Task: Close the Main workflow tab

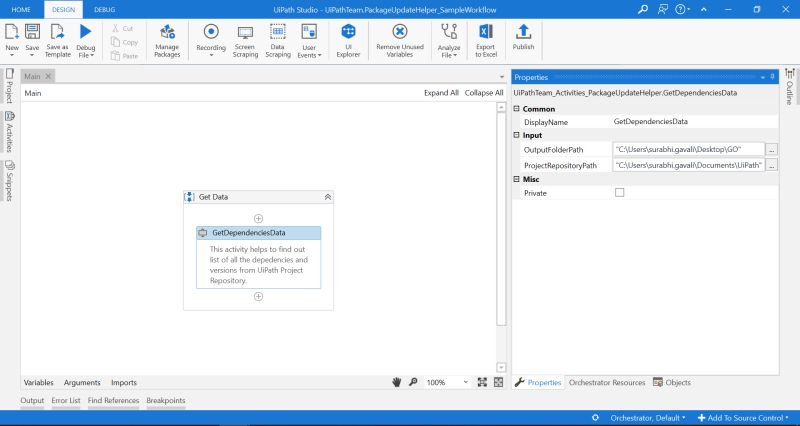Action: 48,77
